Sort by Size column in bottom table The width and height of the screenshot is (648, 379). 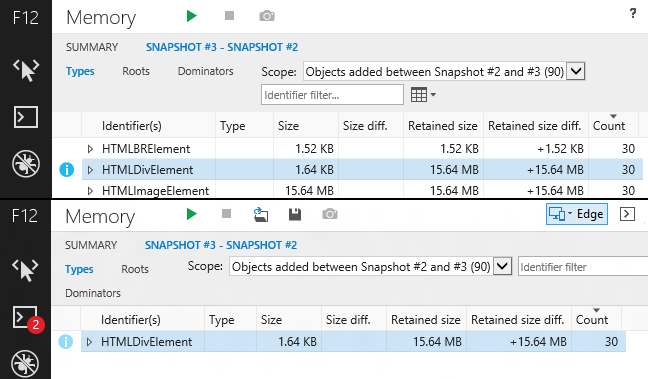click(x=272, y=319)
